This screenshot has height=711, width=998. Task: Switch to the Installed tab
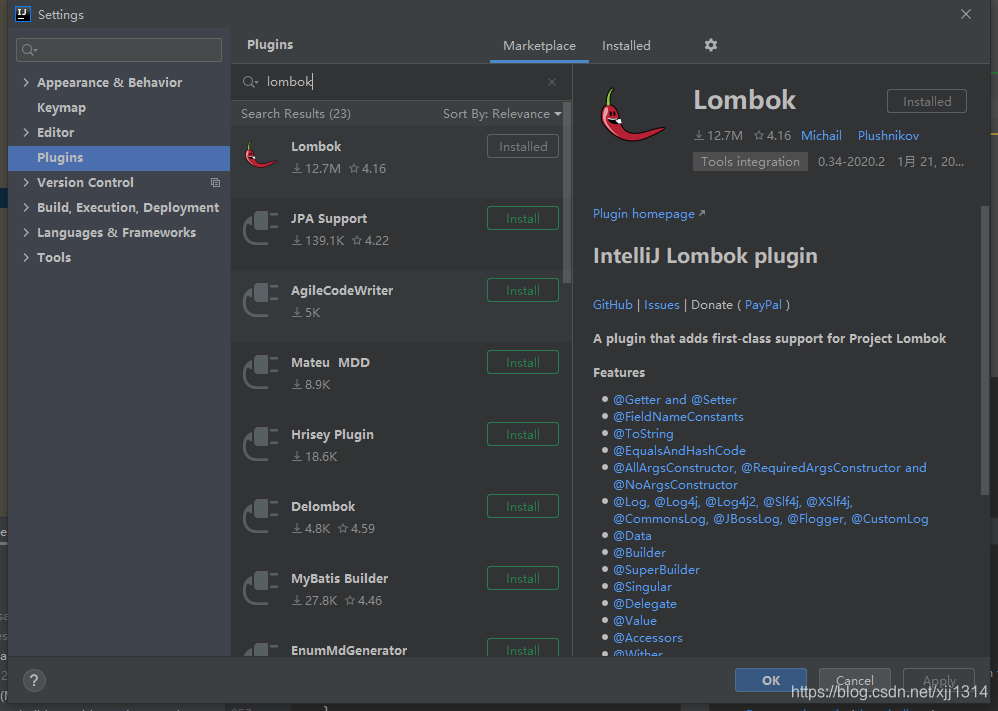click(626, 46)
